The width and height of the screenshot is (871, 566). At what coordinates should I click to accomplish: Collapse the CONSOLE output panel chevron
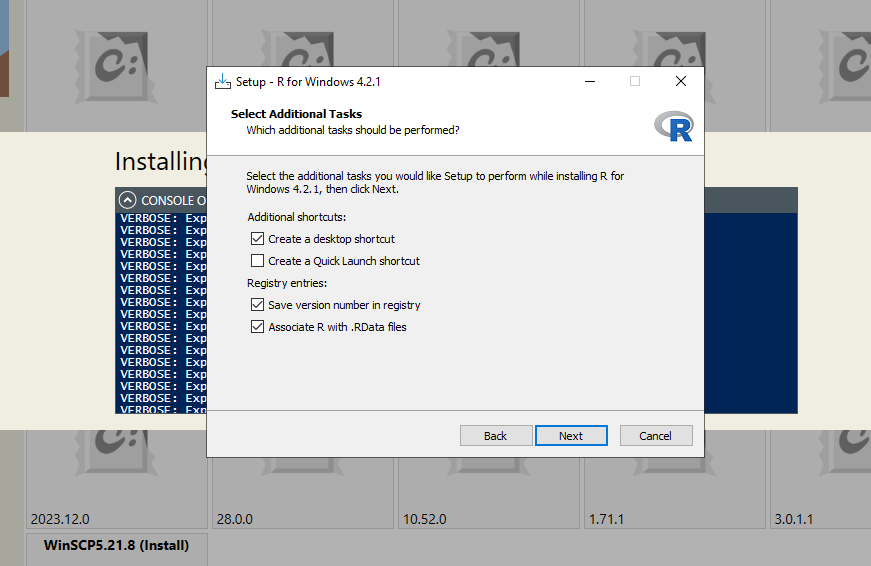coord(127,200)
